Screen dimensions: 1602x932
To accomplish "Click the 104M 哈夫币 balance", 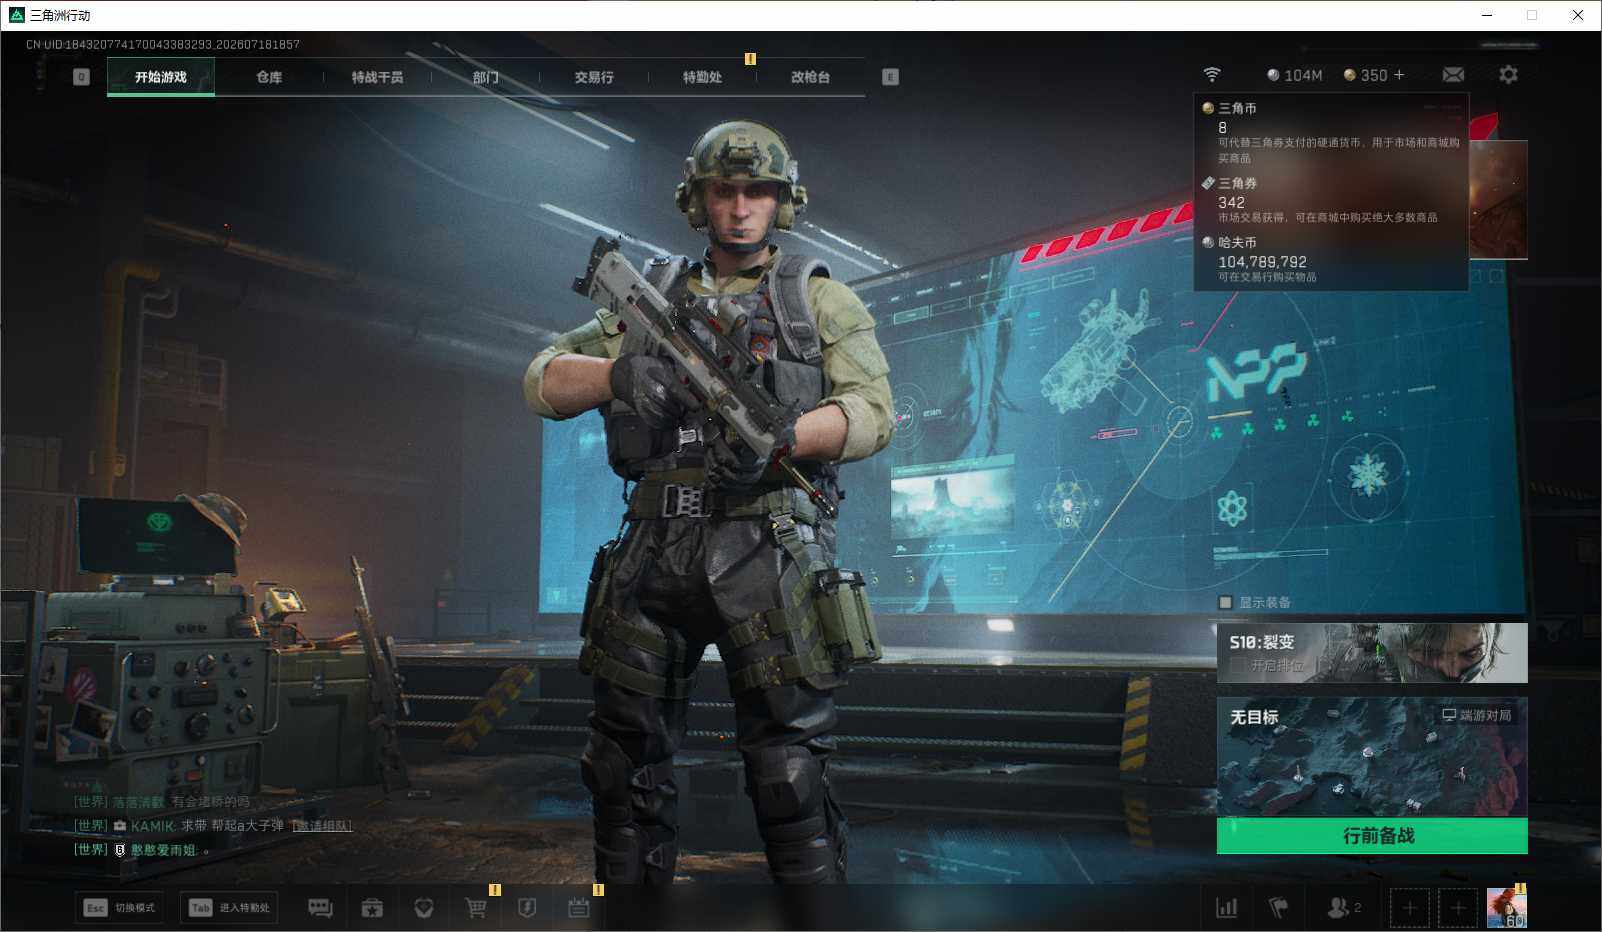I will point(1294,75).
